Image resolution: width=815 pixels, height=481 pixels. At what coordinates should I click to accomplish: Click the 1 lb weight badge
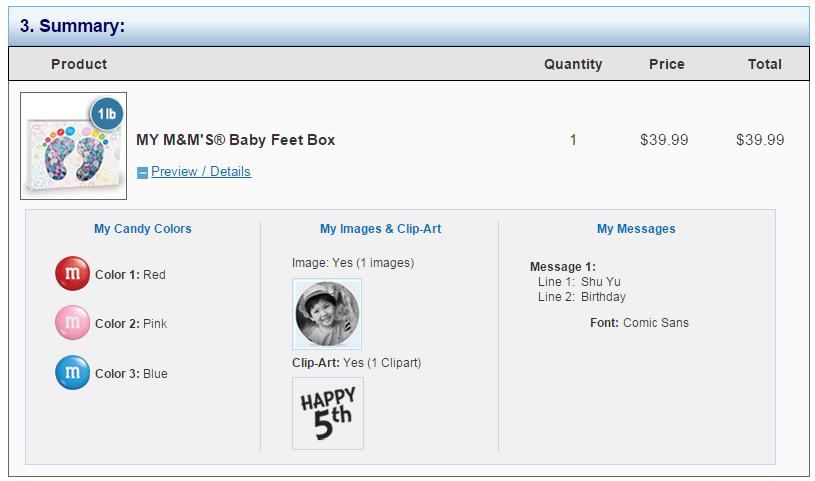point(107,114)
